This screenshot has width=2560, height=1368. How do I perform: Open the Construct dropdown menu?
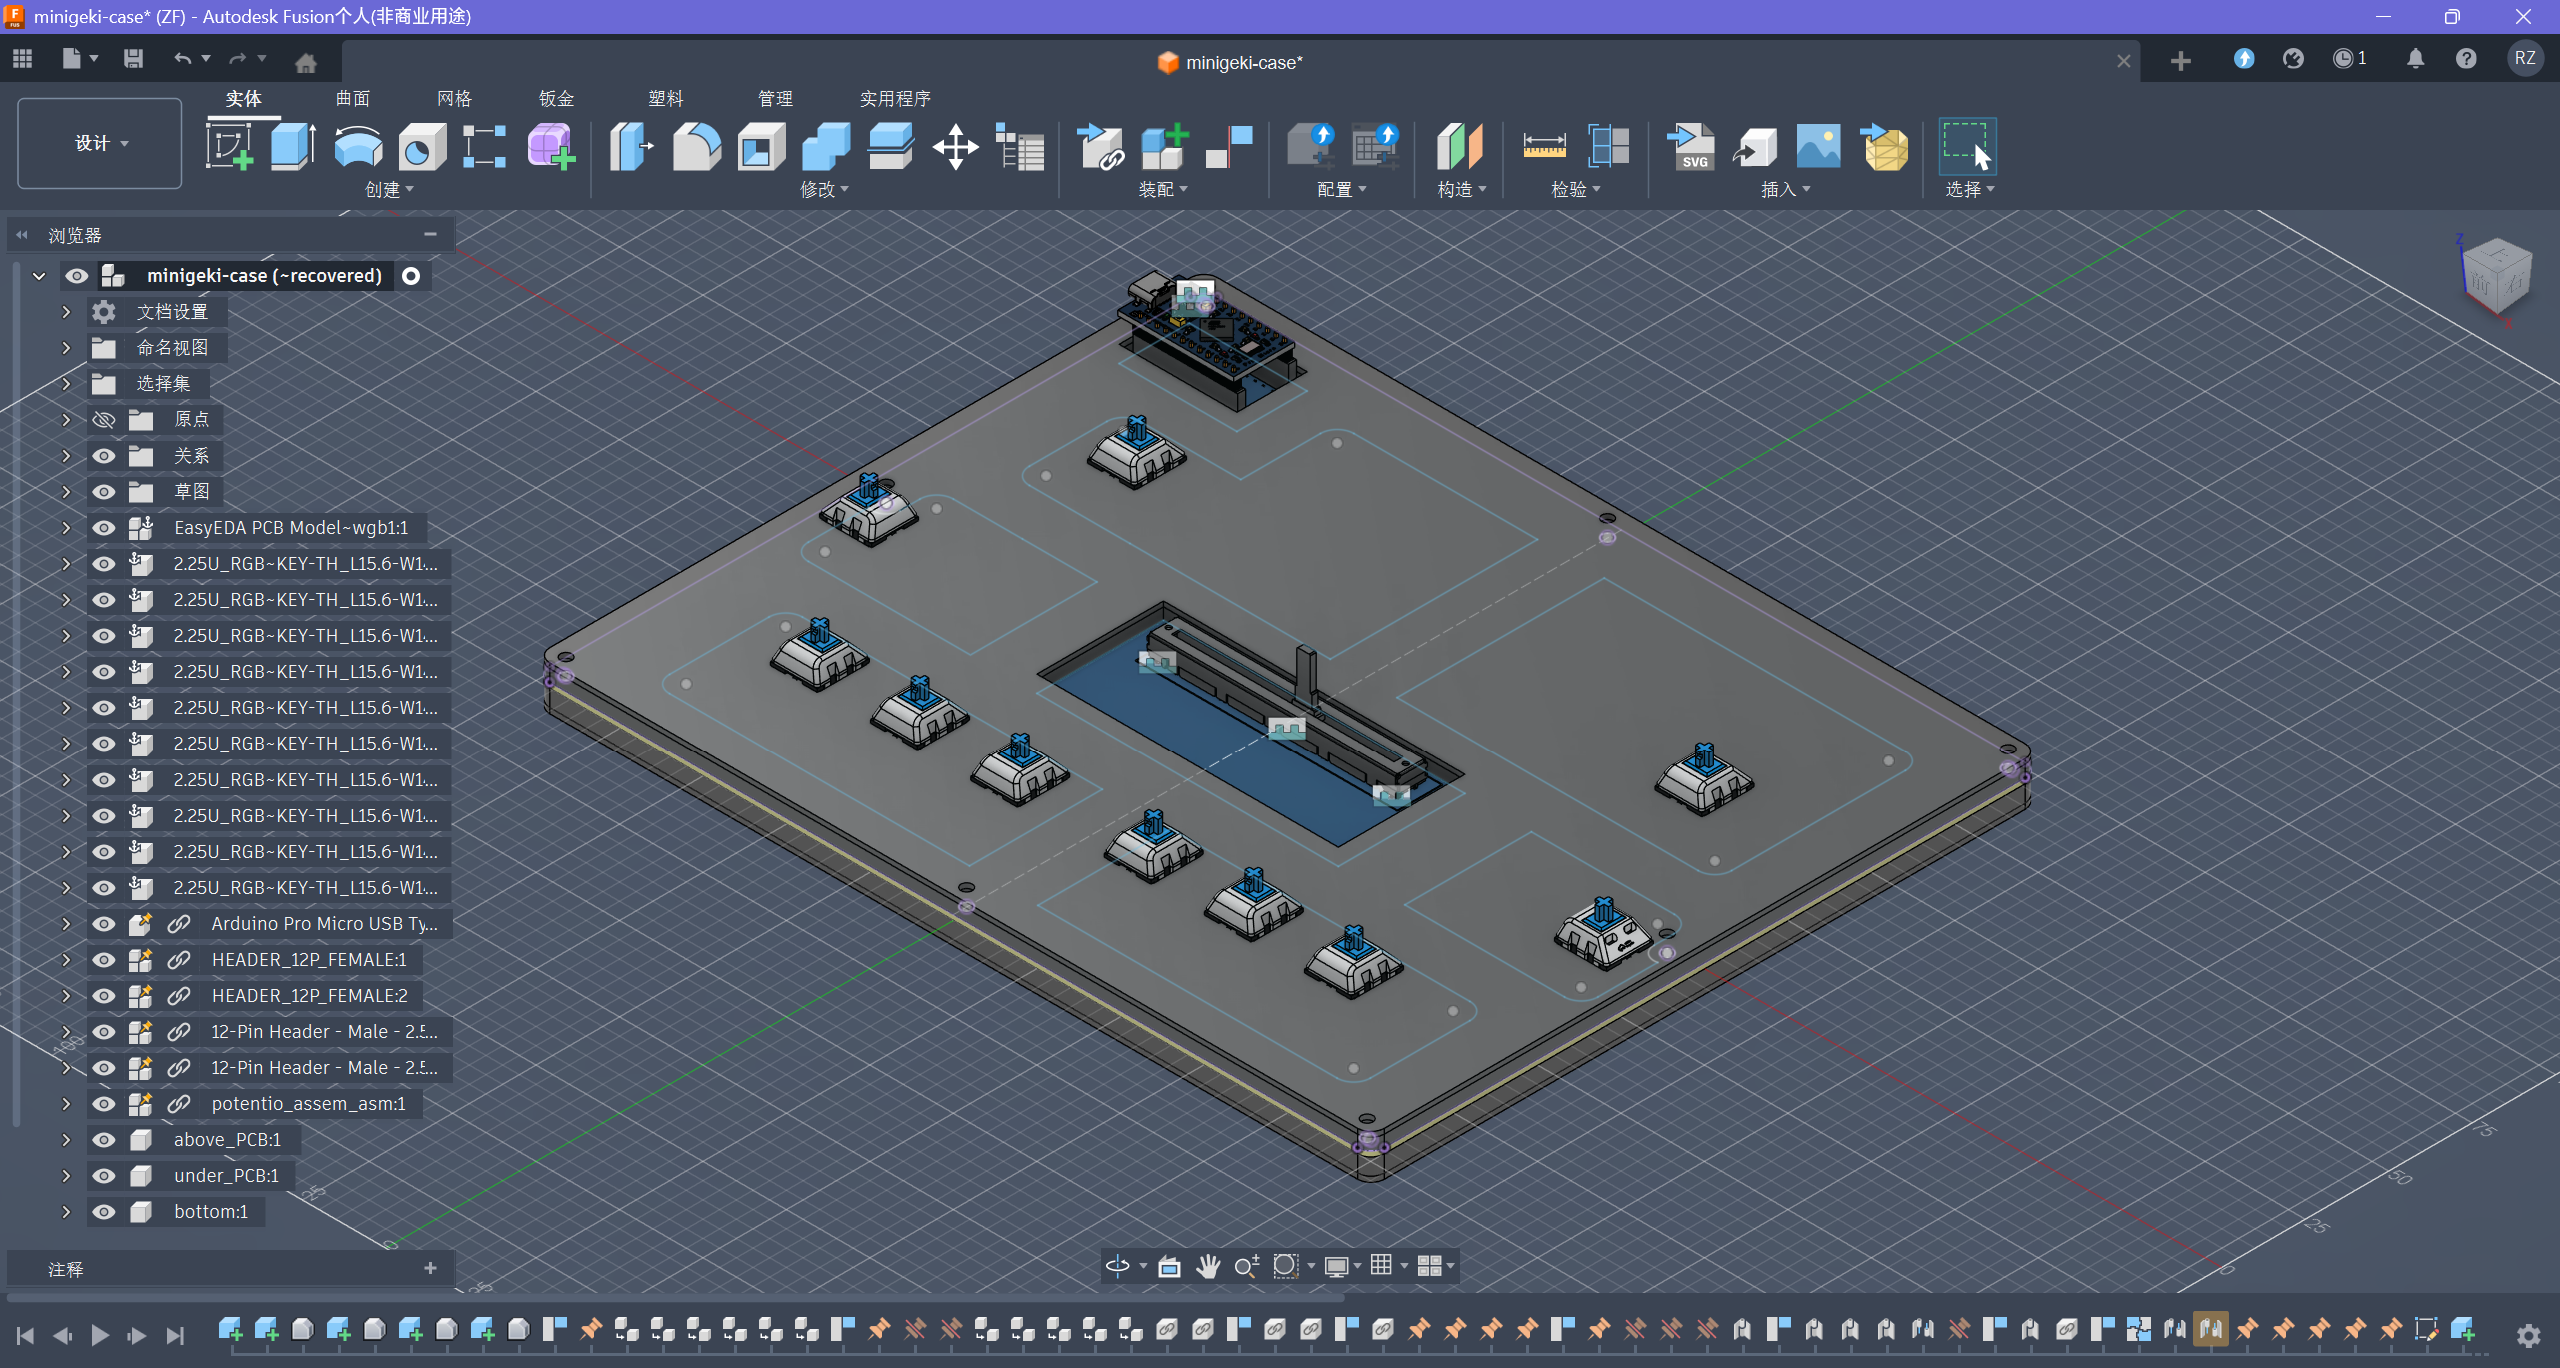click(x=1461, y=189)
